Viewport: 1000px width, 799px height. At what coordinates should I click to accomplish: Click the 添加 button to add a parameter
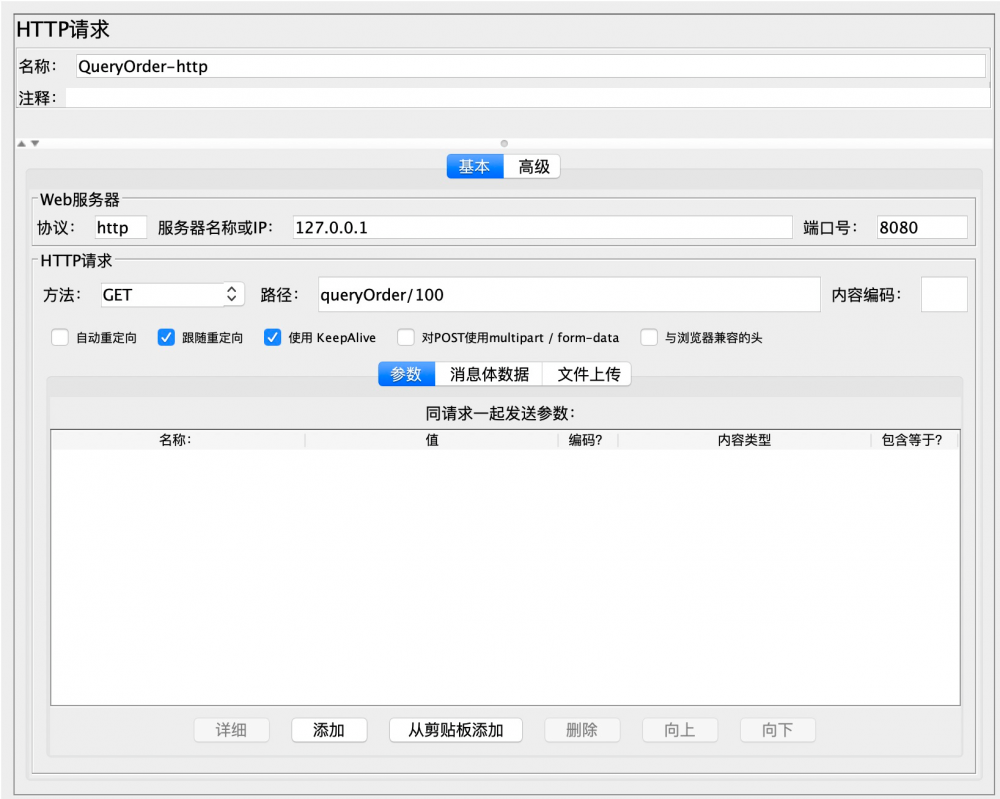click(x=329, y=730)
